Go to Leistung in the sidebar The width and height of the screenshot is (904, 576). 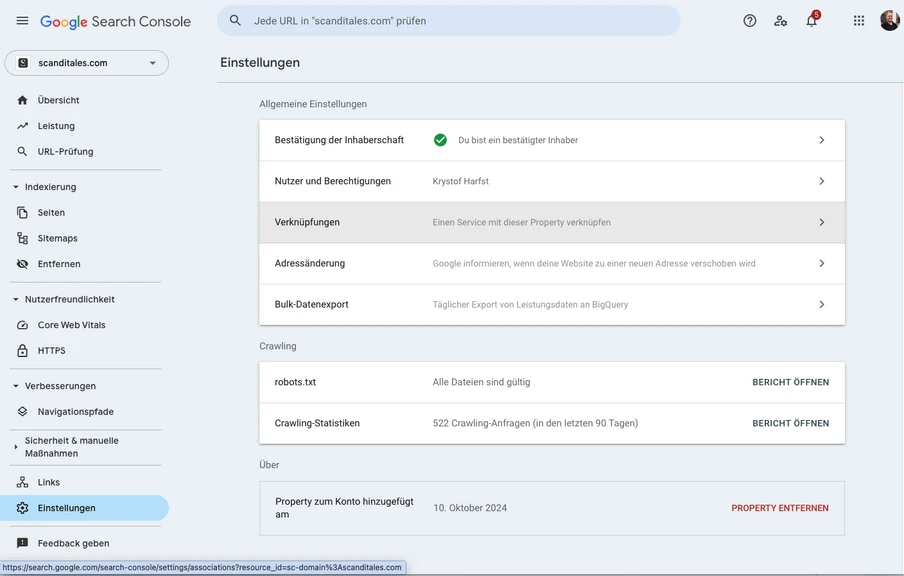pos(56,126)
